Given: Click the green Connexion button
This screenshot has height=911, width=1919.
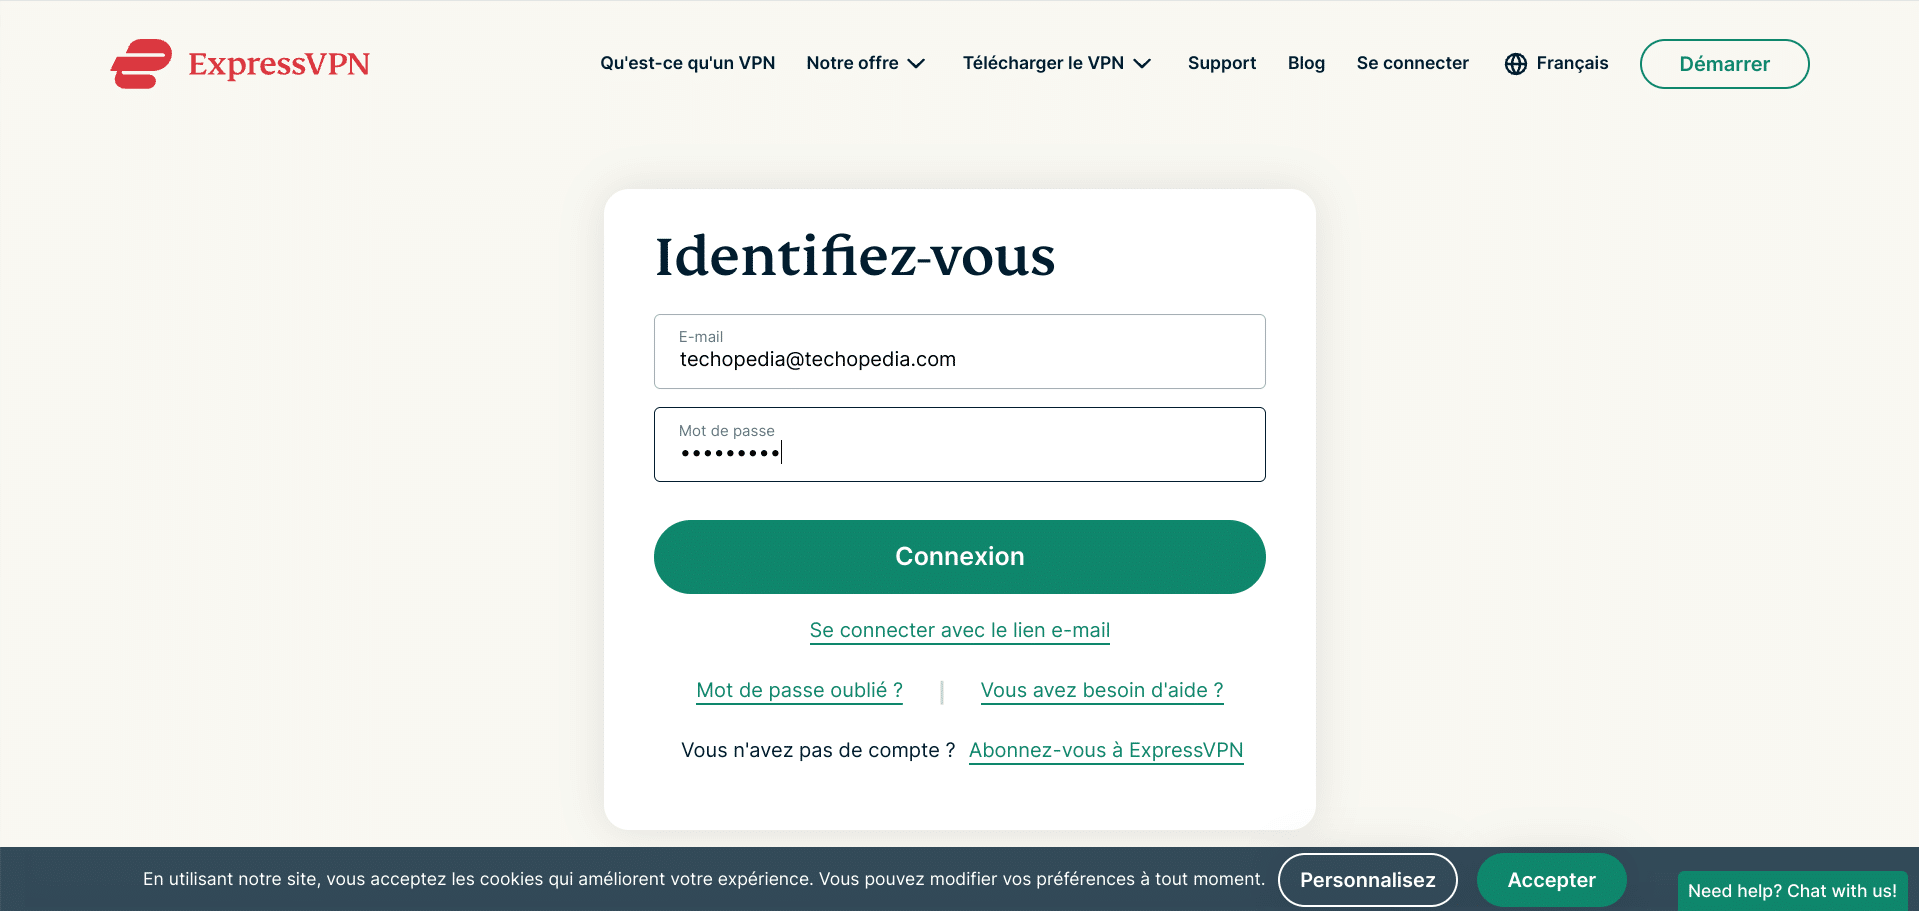Looking at the screenshot, I should (x=960, y=557).
